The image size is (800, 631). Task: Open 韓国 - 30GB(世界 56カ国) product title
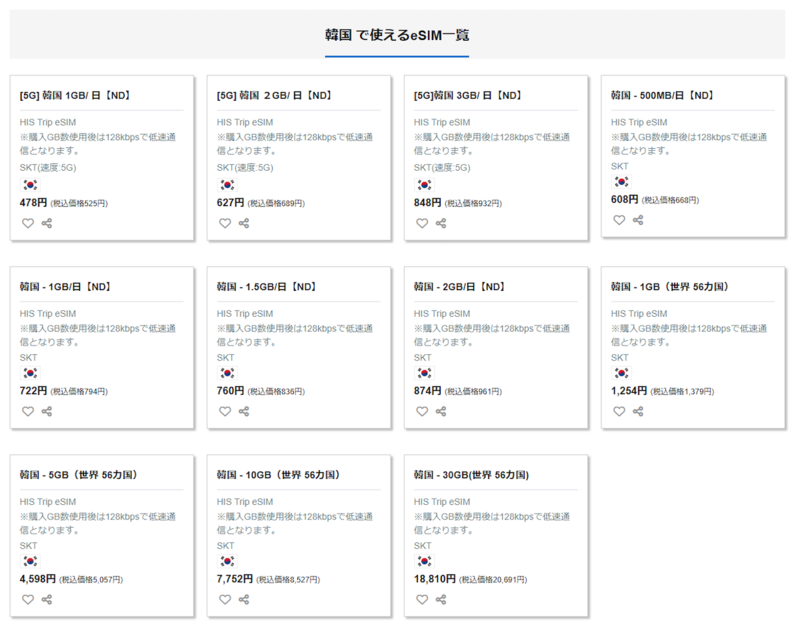471,475
